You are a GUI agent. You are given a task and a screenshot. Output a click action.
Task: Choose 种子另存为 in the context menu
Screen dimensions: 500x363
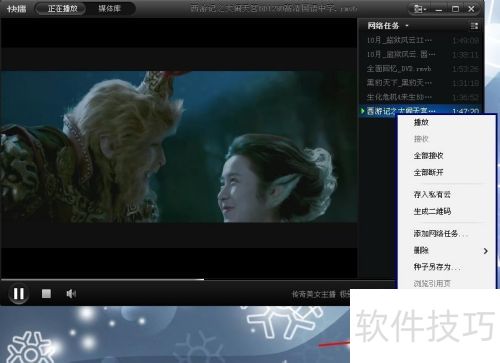click(437, 267)
